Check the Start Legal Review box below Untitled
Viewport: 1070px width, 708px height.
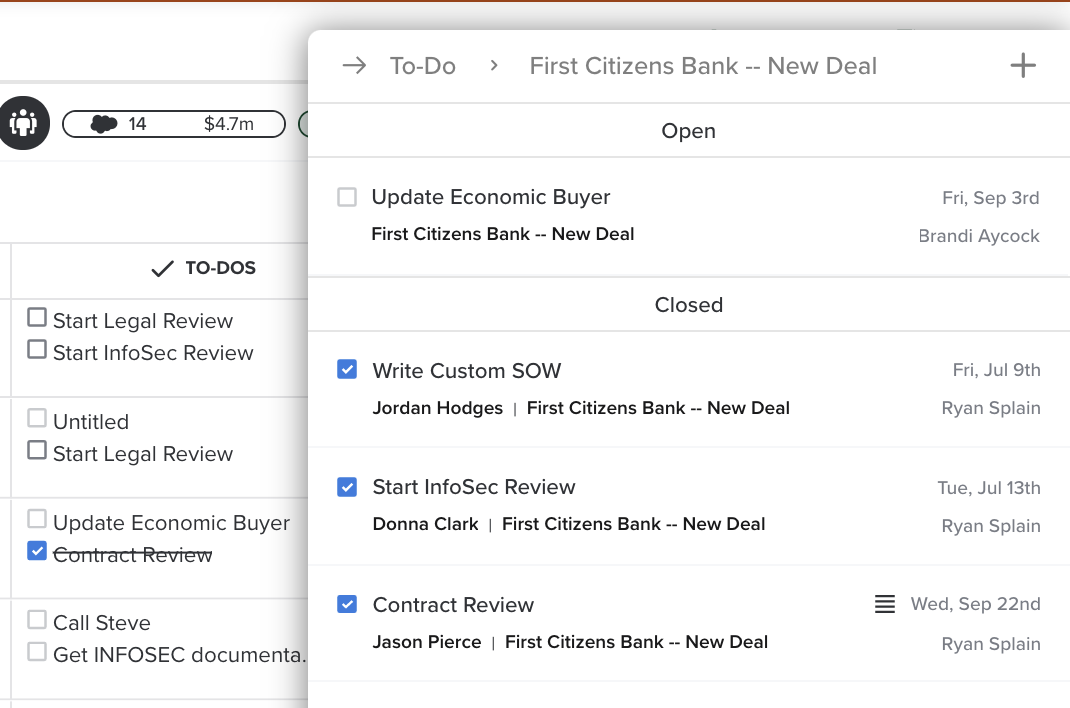[37, 450]
